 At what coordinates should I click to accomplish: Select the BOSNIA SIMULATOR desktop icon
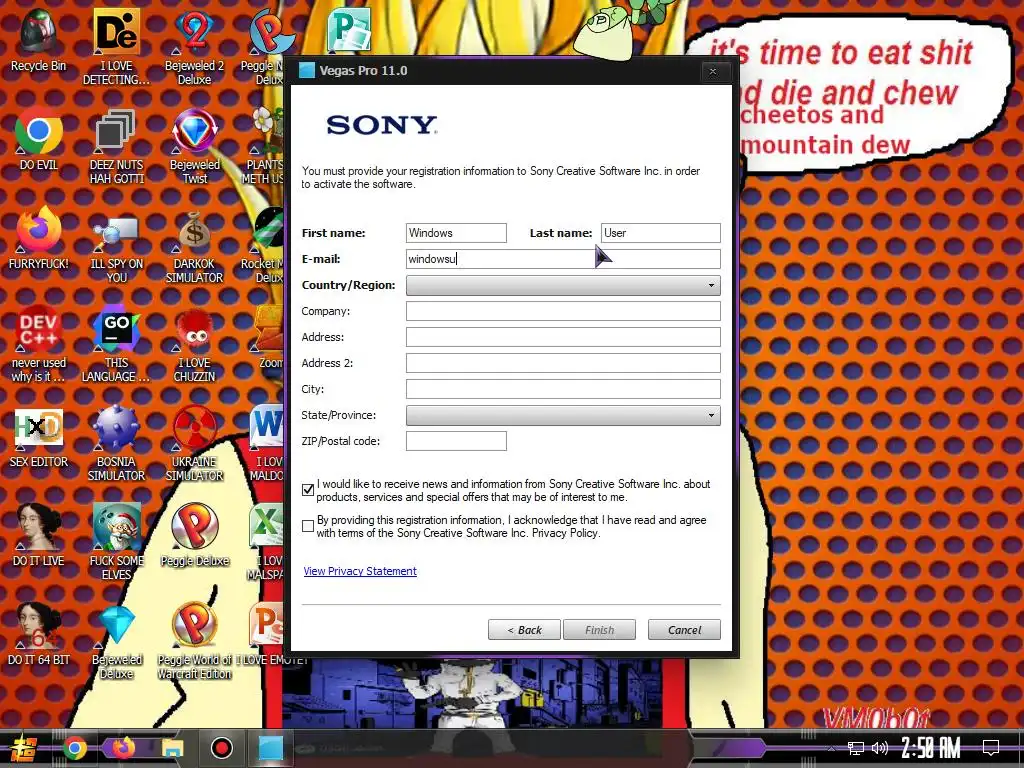tap(116, 444)
